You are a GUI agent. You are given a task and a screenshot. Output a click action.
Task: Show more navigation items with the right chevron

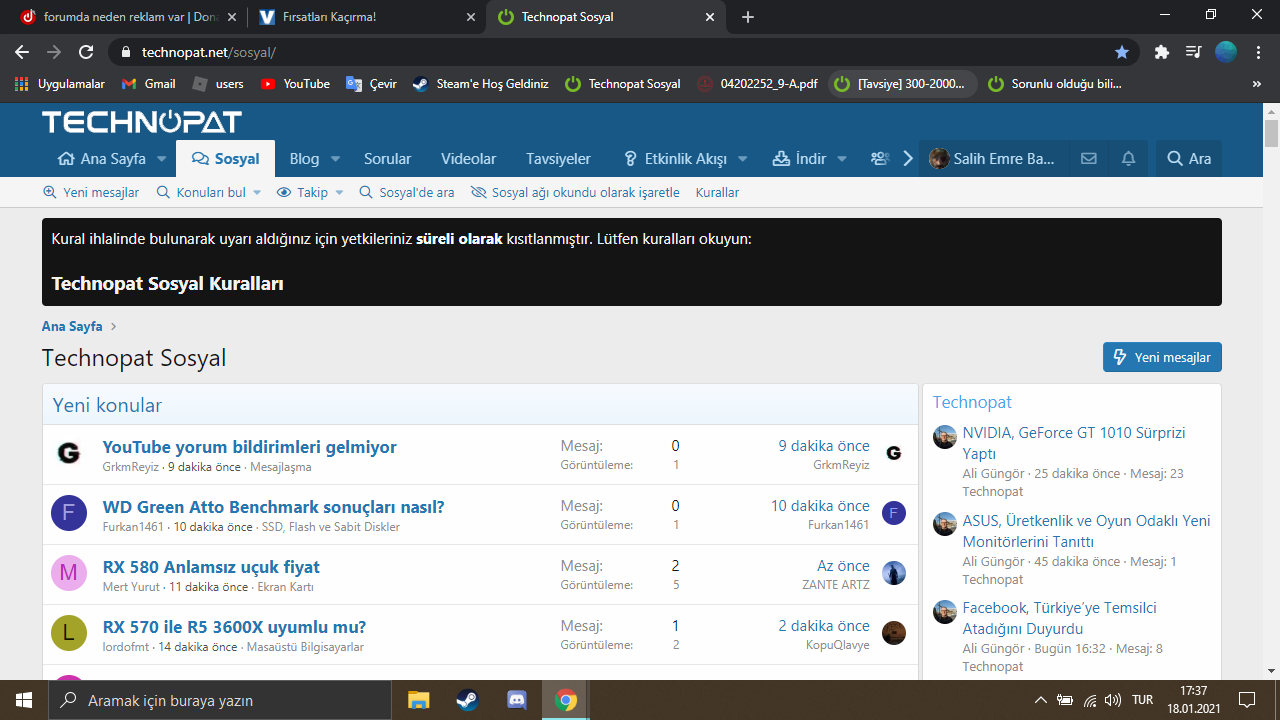point(908,158)
